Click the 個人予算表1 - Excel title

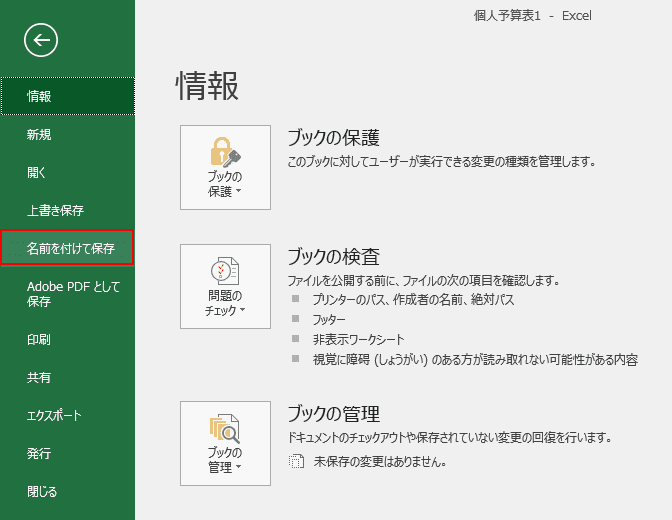[x=533, y=16]
